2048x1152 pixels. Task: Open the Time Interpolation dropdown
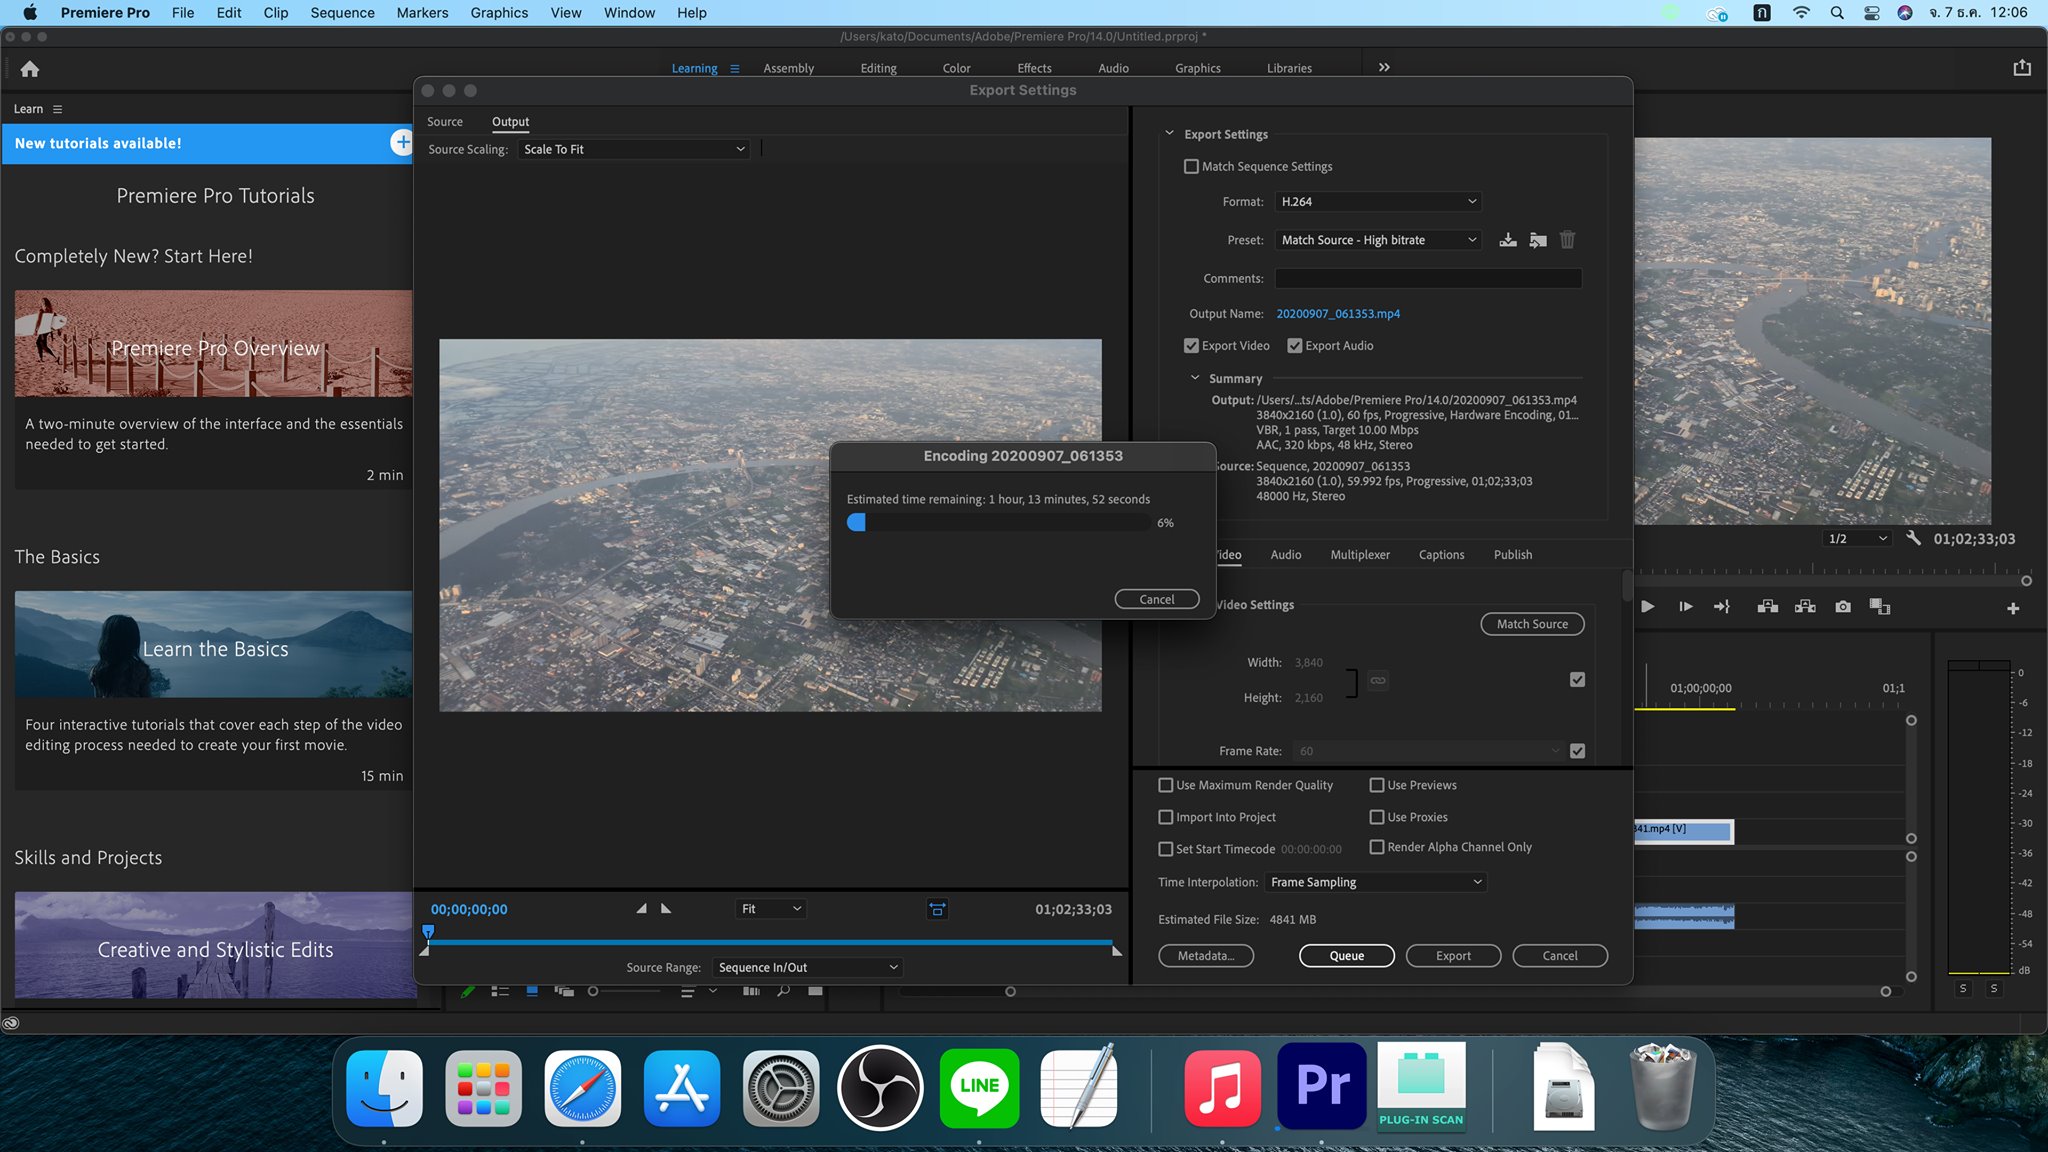click(1376, 882)
